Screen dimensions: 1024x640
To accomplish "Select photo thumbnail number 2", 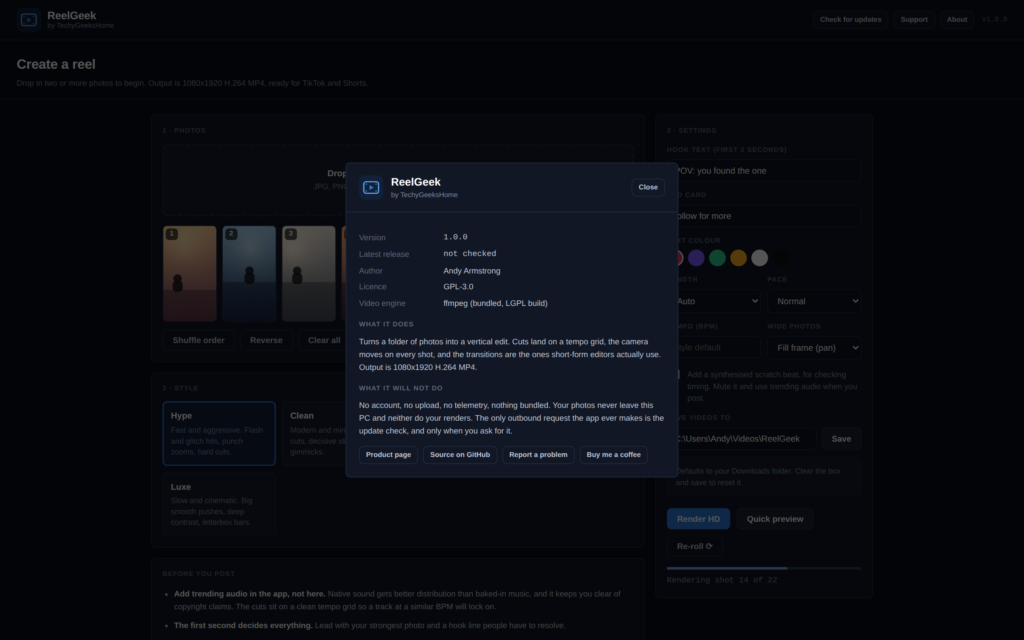I will click(249, 274).
